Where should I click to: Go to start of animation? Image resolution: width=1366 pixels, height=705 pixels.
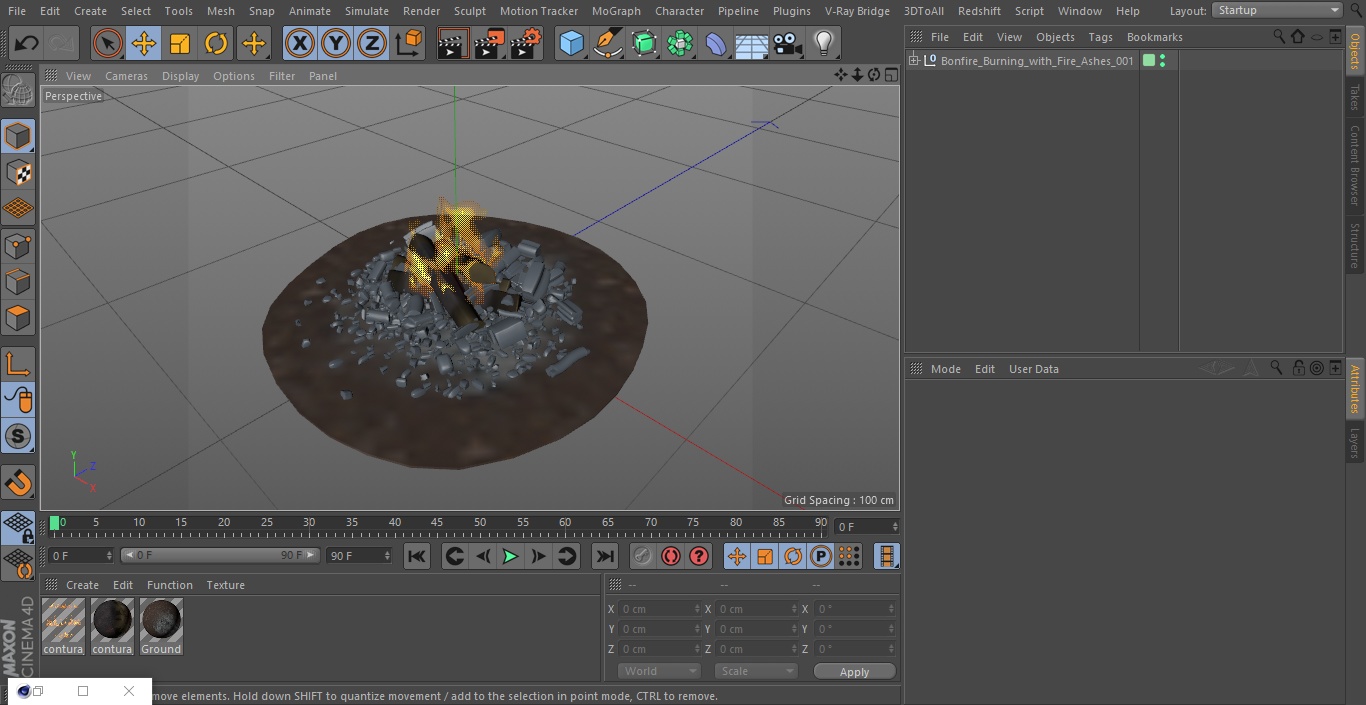tap(417, 556)
